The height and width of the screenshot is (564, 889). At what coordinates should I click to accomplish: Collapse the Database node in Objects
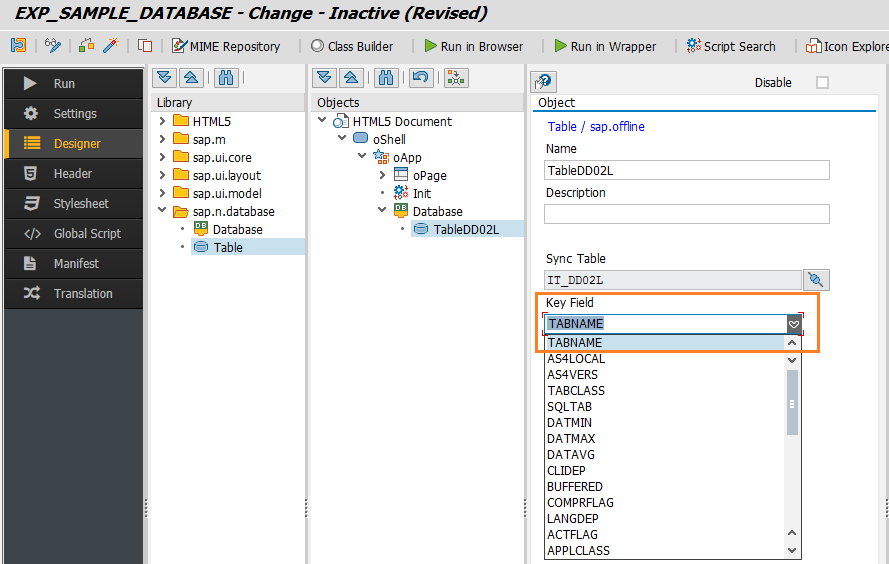point(383,210)
